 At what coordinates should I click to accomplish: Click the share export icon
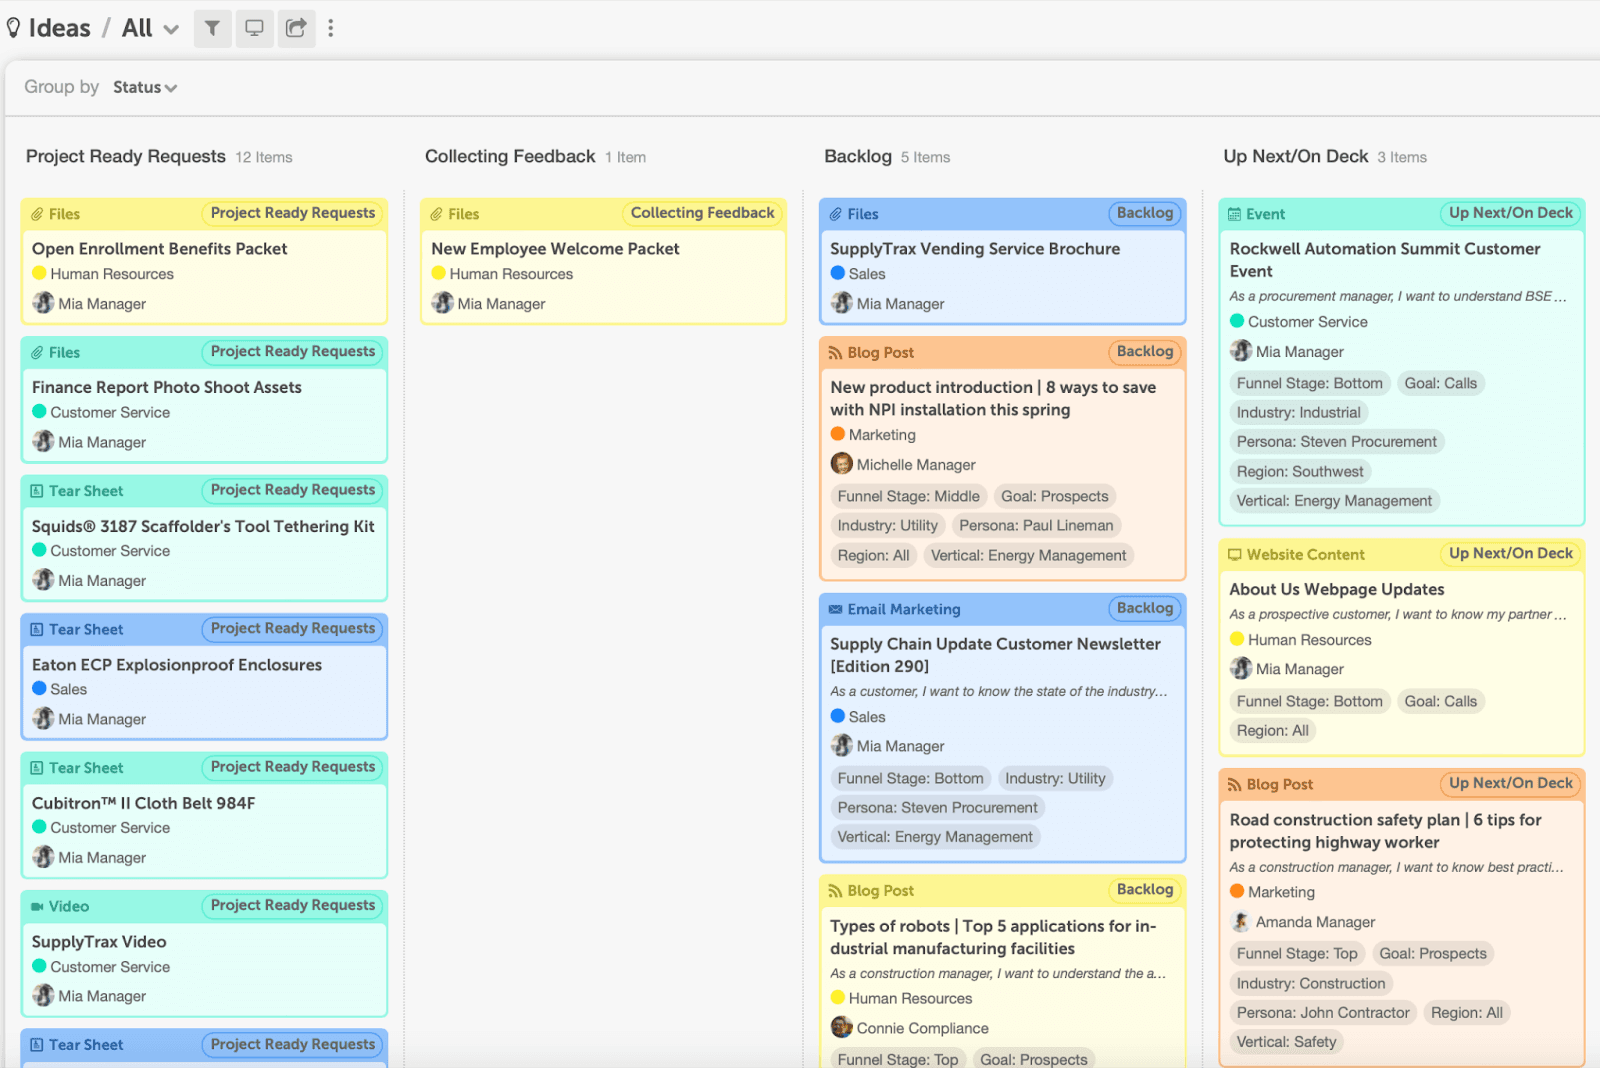point(296,28)
